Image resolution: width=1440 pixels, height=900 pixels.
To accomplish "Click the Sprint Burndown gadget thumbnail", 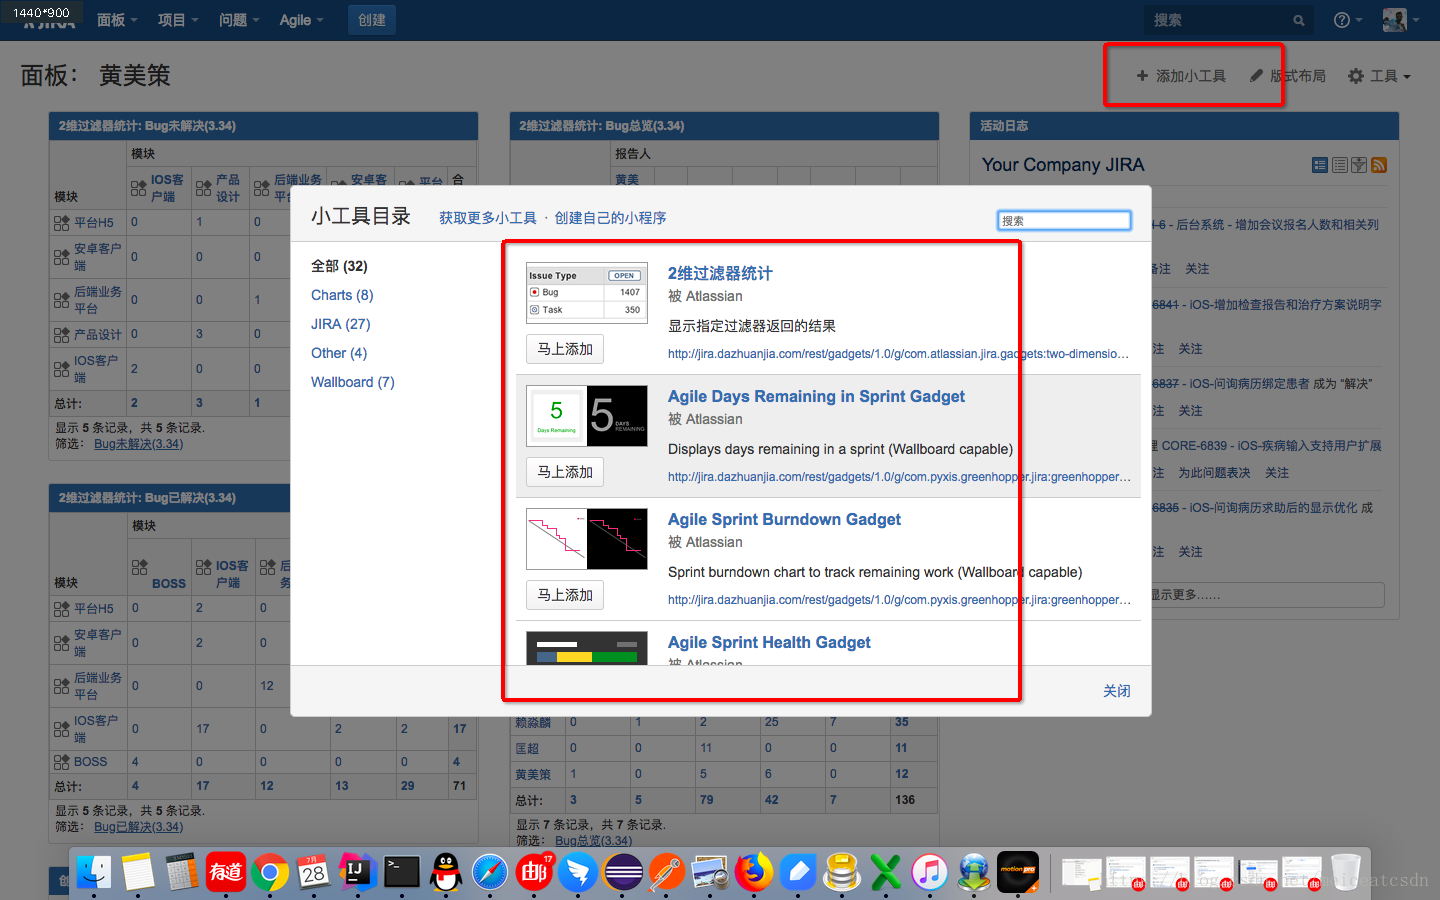I will [x=587, y=539].
